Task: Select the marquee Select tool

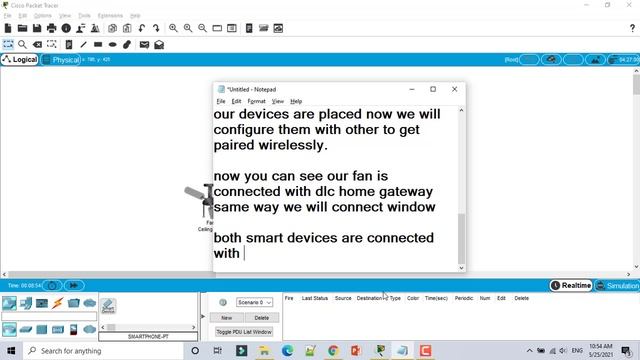Action: (x=8, y=44)
